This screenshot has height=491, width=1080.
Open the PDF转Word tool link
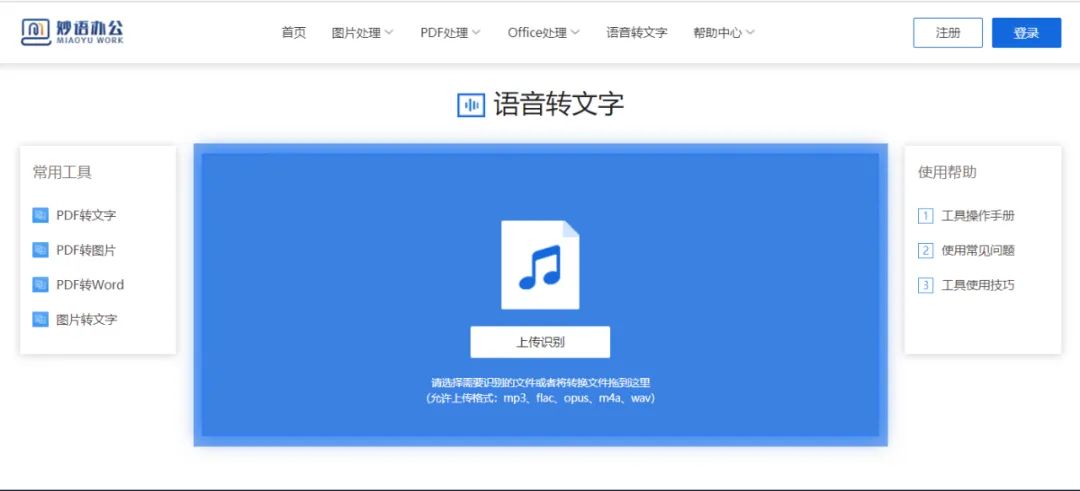(x=90, y=284)
